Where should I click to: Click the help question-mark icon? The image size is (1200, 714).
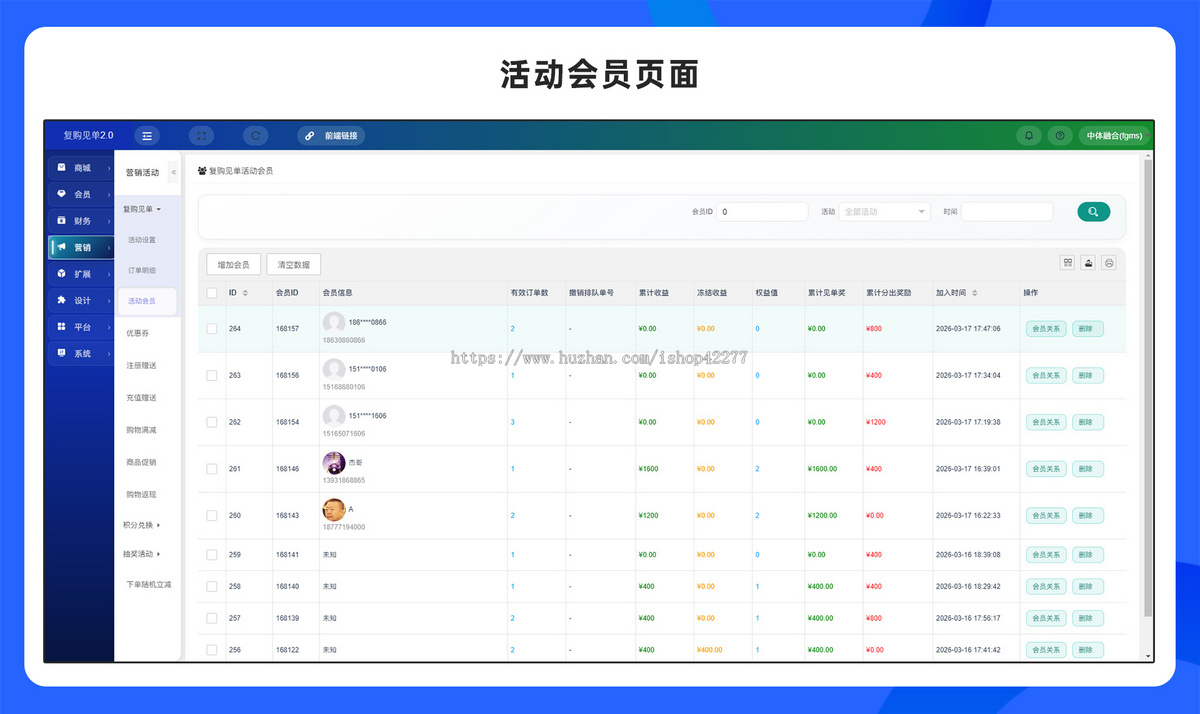(x=1060, y=135)
